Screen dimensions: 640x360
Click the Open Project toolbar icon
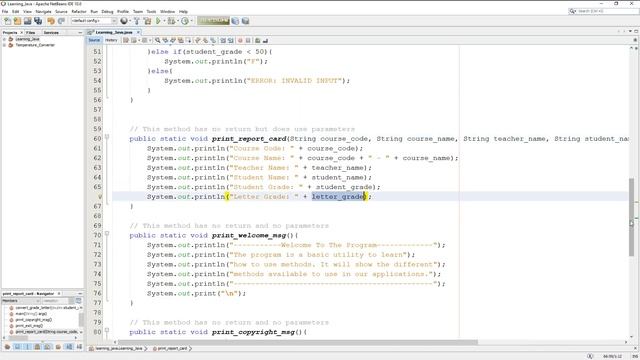pyautogui.click(x=27, y=21)
